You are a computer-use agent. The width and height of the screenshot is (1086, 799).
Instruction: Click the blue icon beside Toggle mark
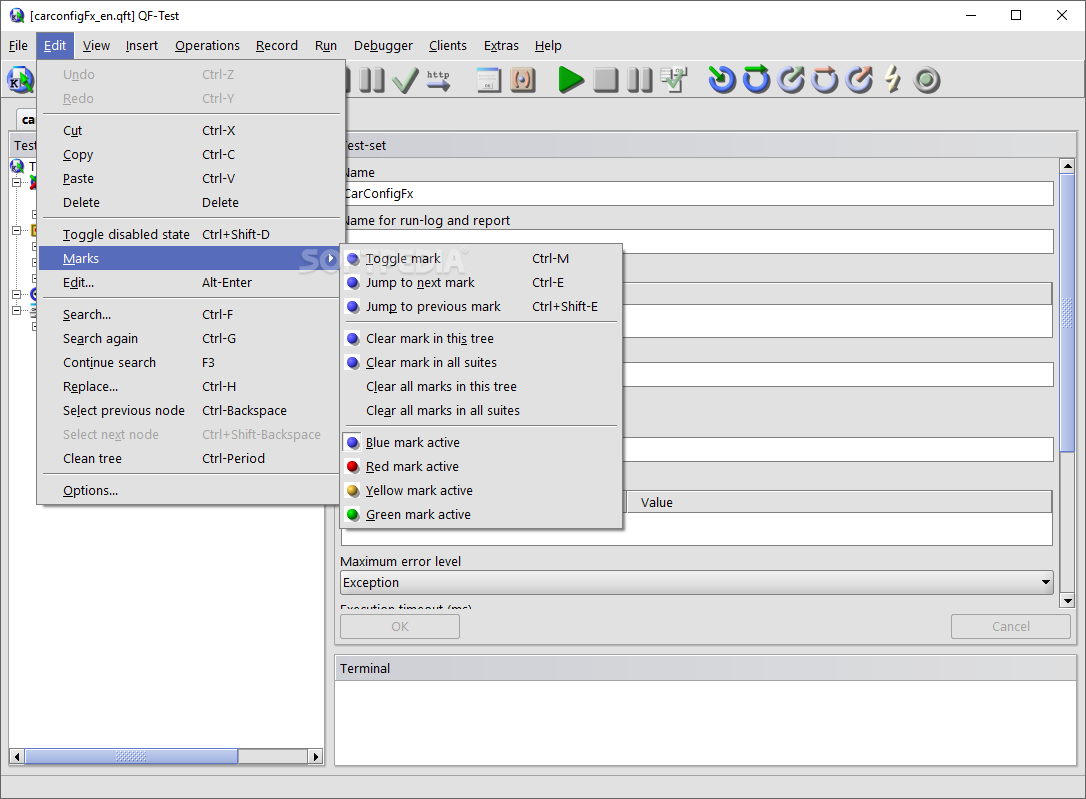[353, 259]
